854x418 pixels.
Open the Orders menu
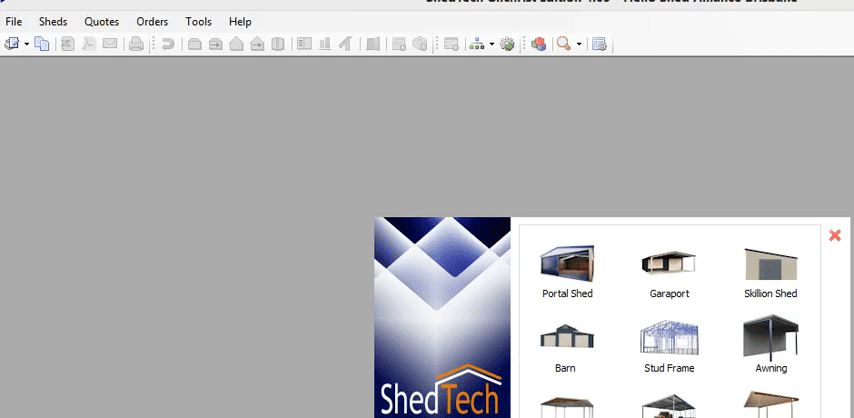click(x=152, y=22)
